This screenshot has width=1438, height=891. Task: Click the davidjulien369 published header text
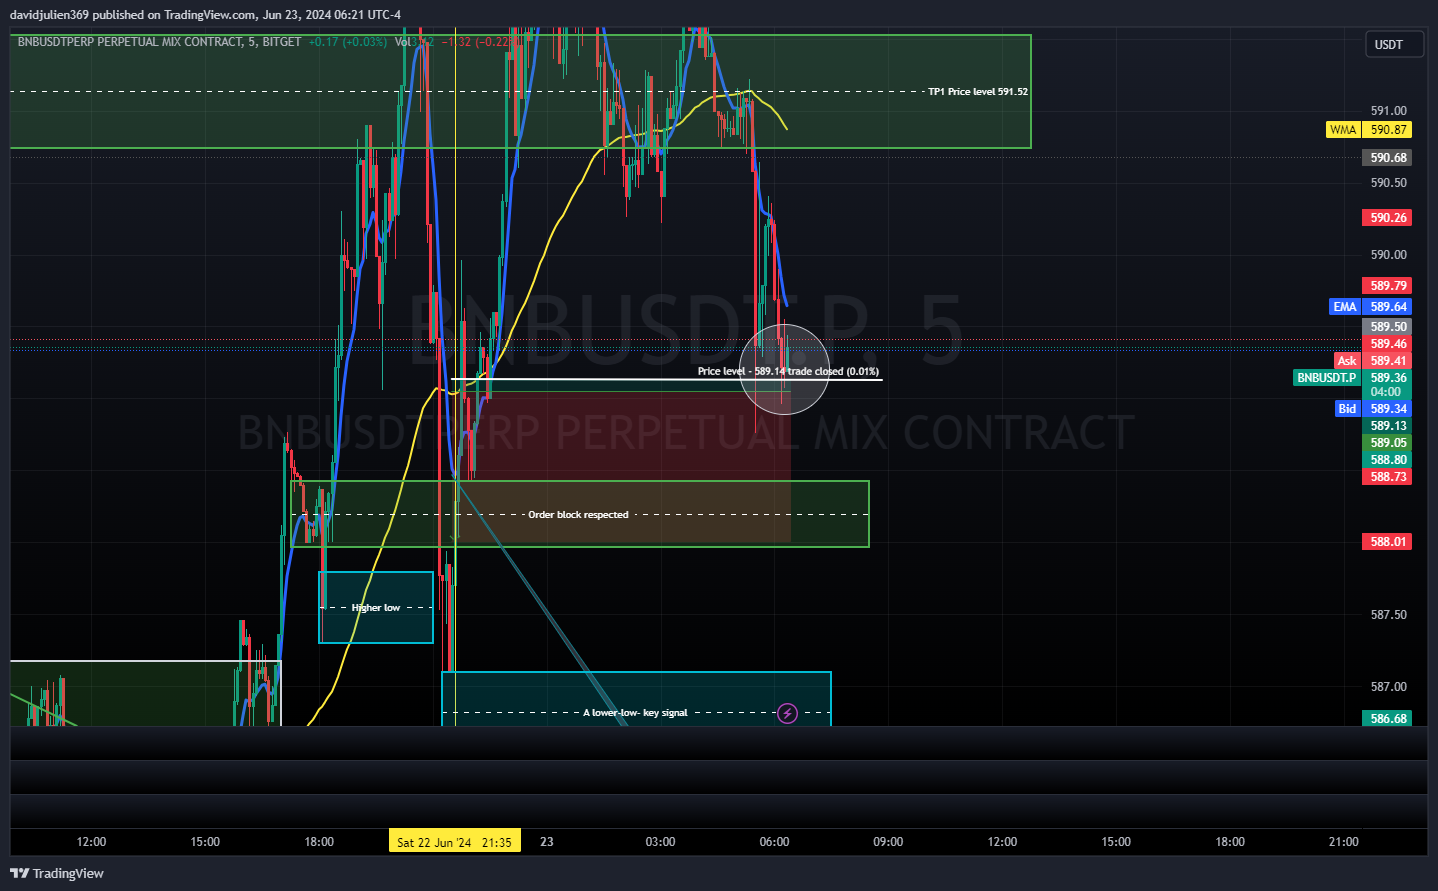pyautogui.click(x=205, y=15)
